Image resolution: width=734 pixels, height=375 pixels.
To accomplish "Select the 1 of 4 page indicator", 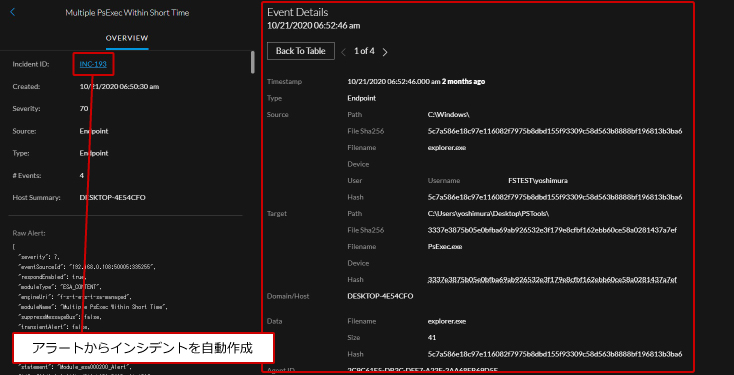I will click(364, 51).
